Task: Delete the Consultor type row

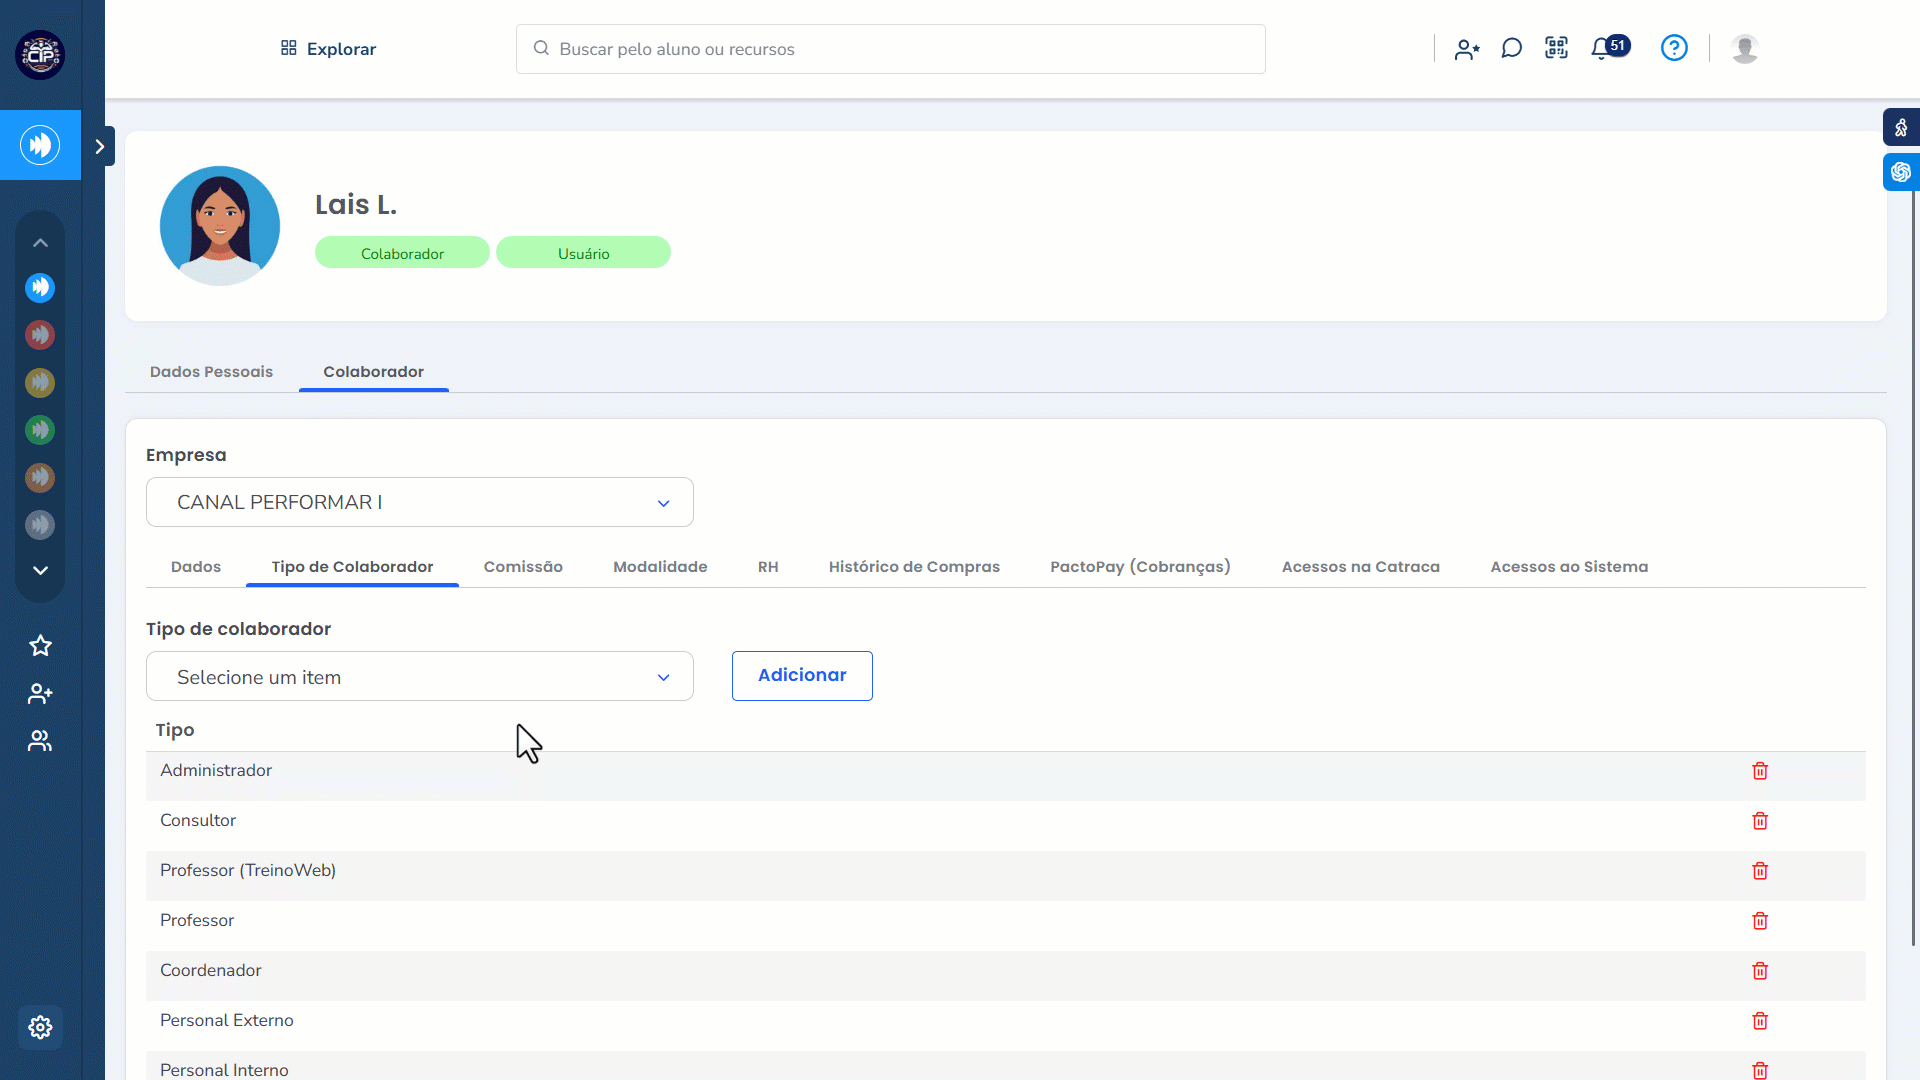Action: pos(1760,821)
